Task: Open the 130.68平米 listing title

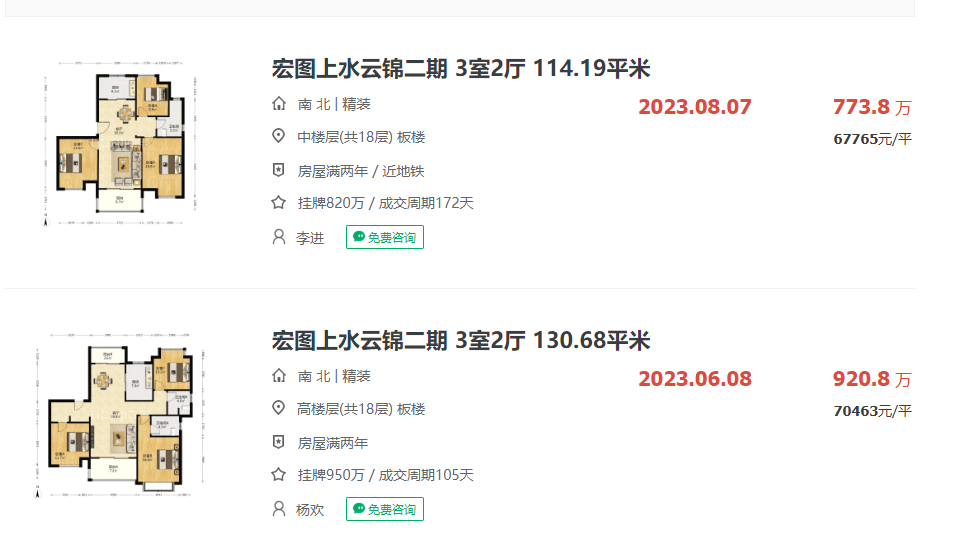Action: point(461,341)
